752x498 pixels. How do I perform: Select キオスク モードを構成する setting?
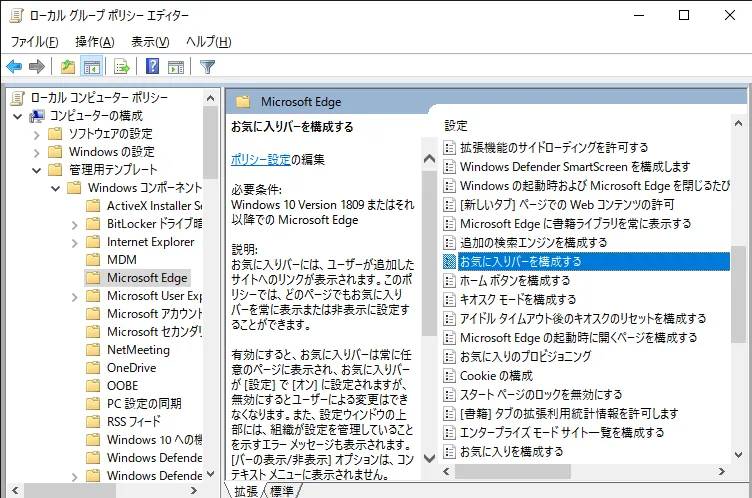click(x=518, y=300)
